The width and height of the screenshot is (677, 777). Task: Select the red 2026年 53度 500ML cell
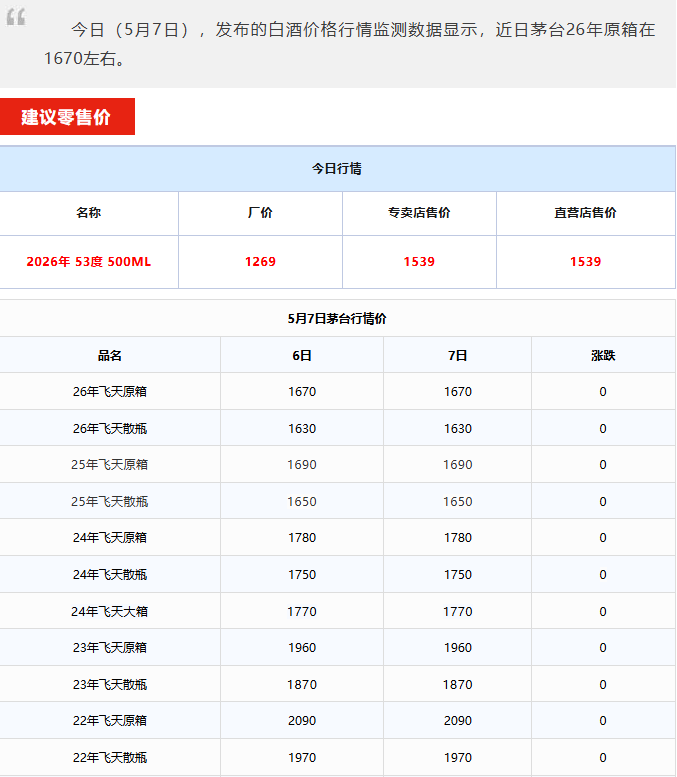89,262
